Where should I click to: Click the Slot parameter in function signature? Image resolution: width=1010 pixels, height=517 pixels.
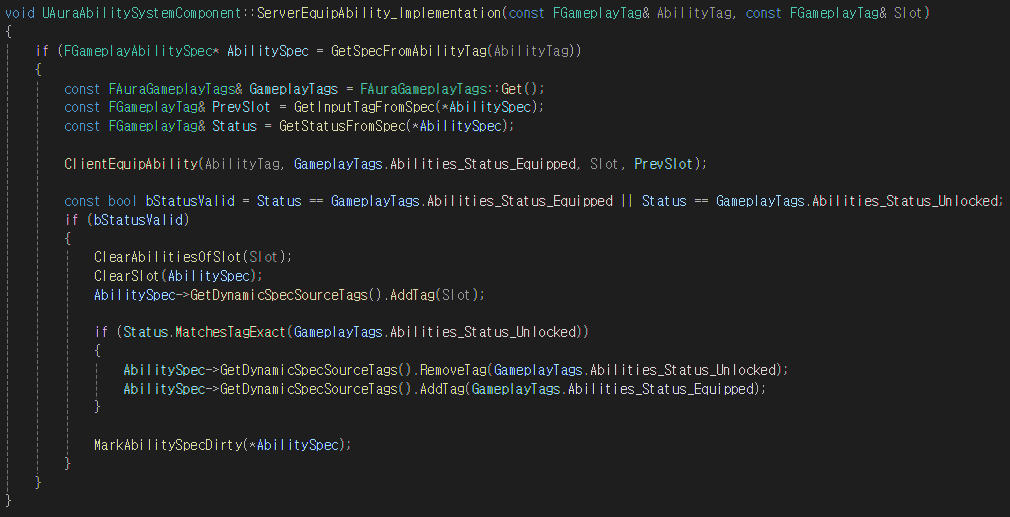[x=908, y=13]
